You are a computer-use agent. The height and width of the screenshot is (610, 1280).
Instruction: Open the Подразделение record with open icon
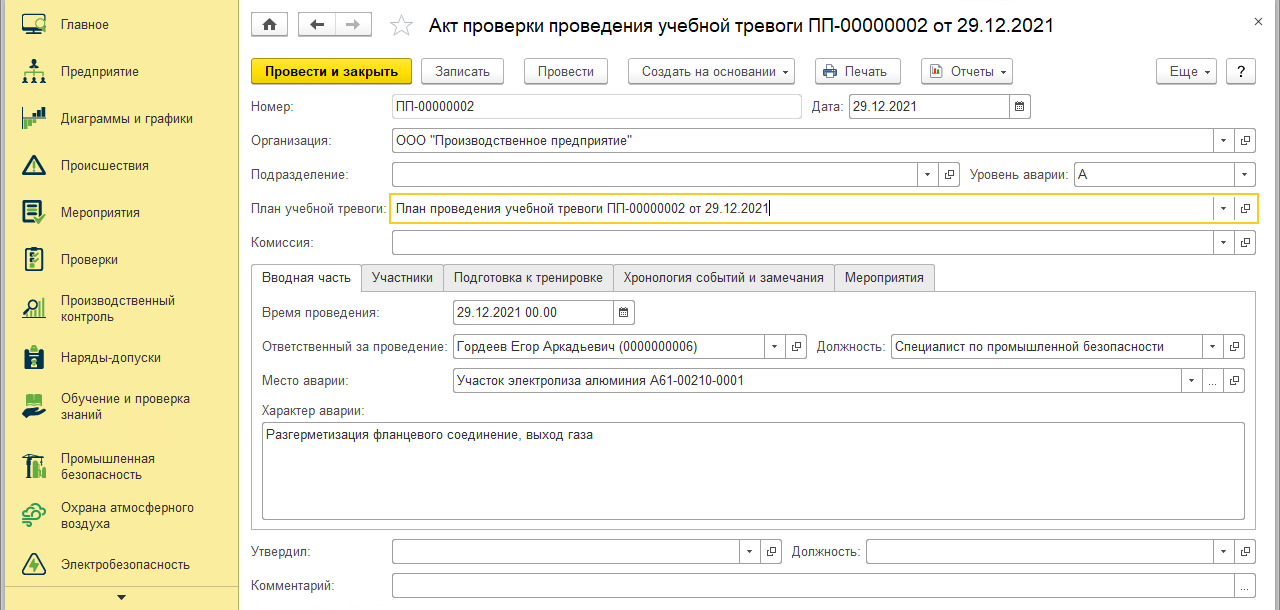(950, 175)
